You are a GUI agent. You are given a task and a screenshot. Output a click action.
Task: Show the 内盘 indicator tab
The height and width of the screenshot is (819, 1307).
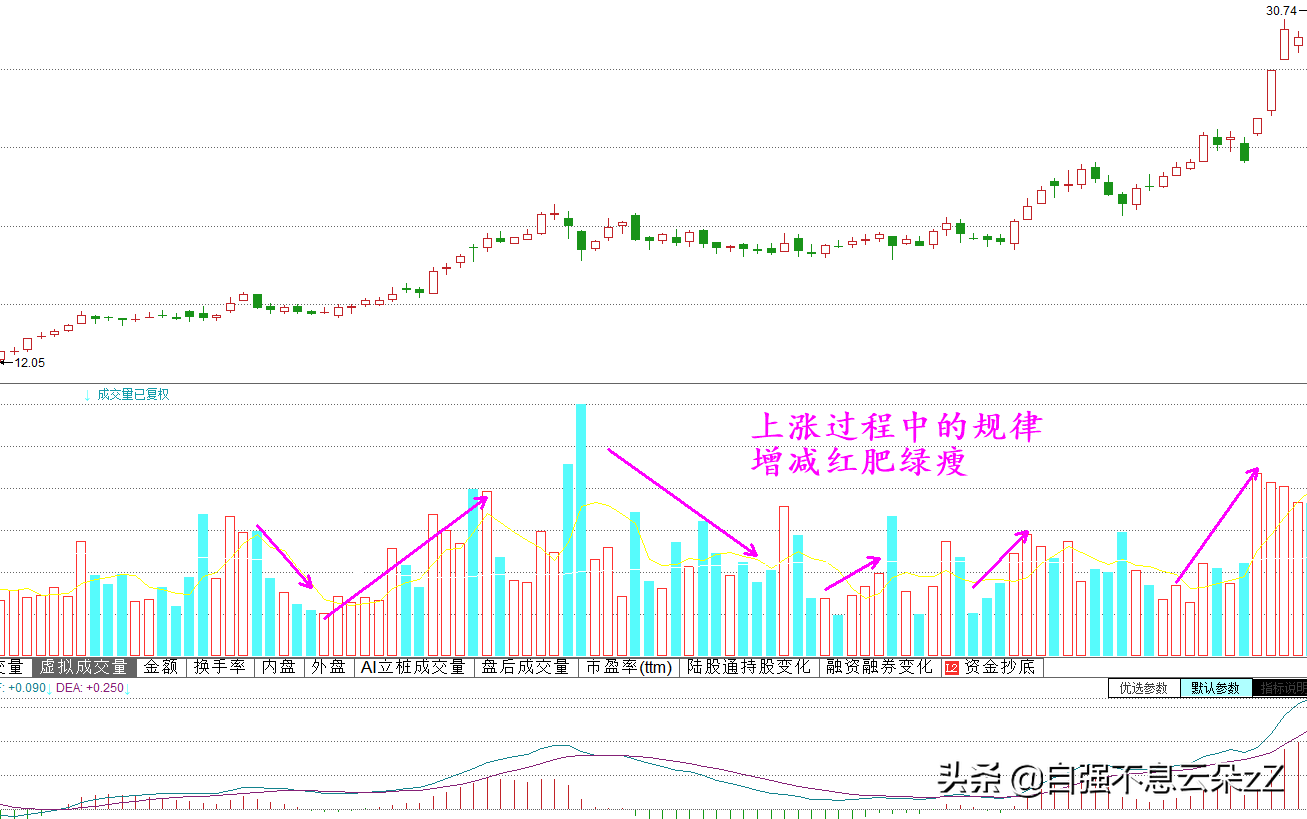(280, 667)
